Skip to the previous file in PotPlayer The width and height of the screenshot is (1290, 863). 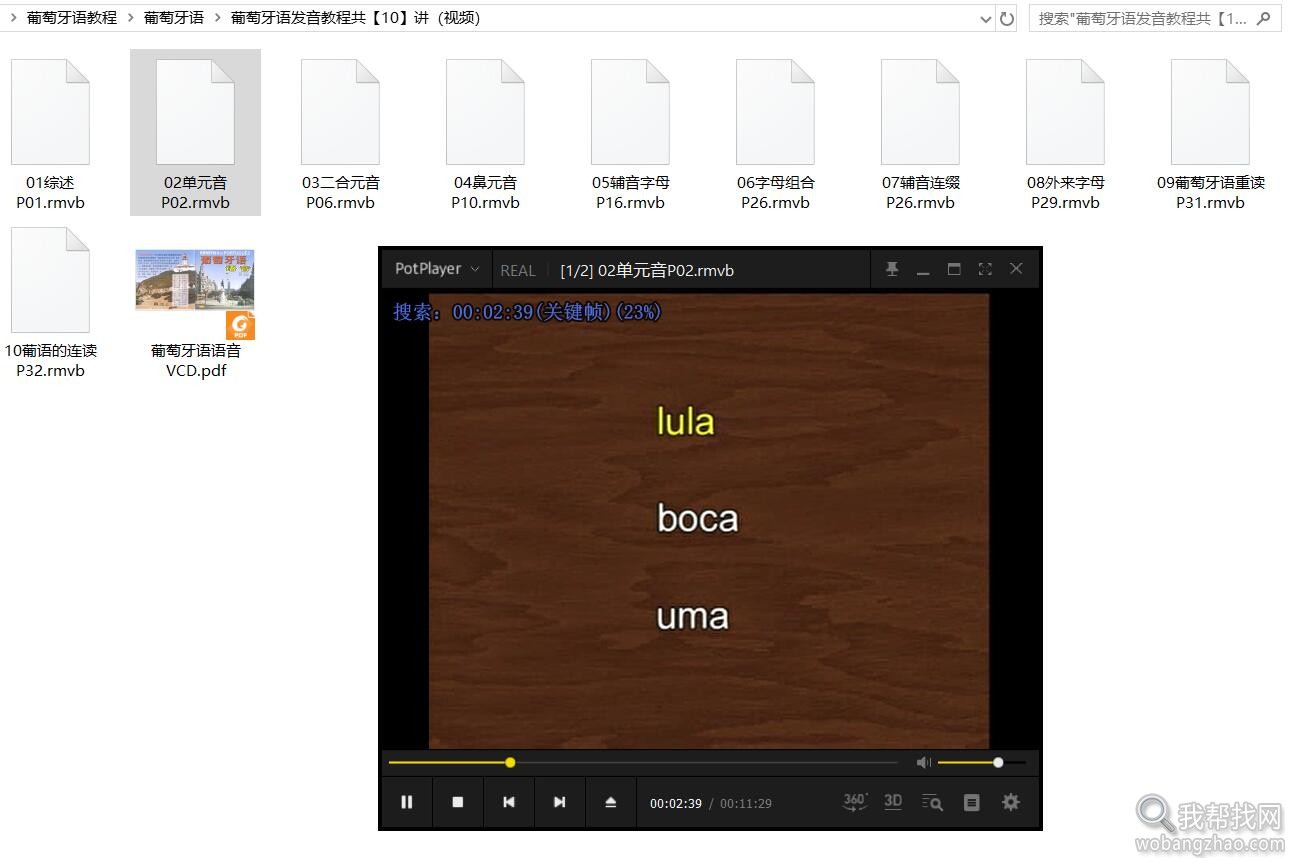(509, 802)
